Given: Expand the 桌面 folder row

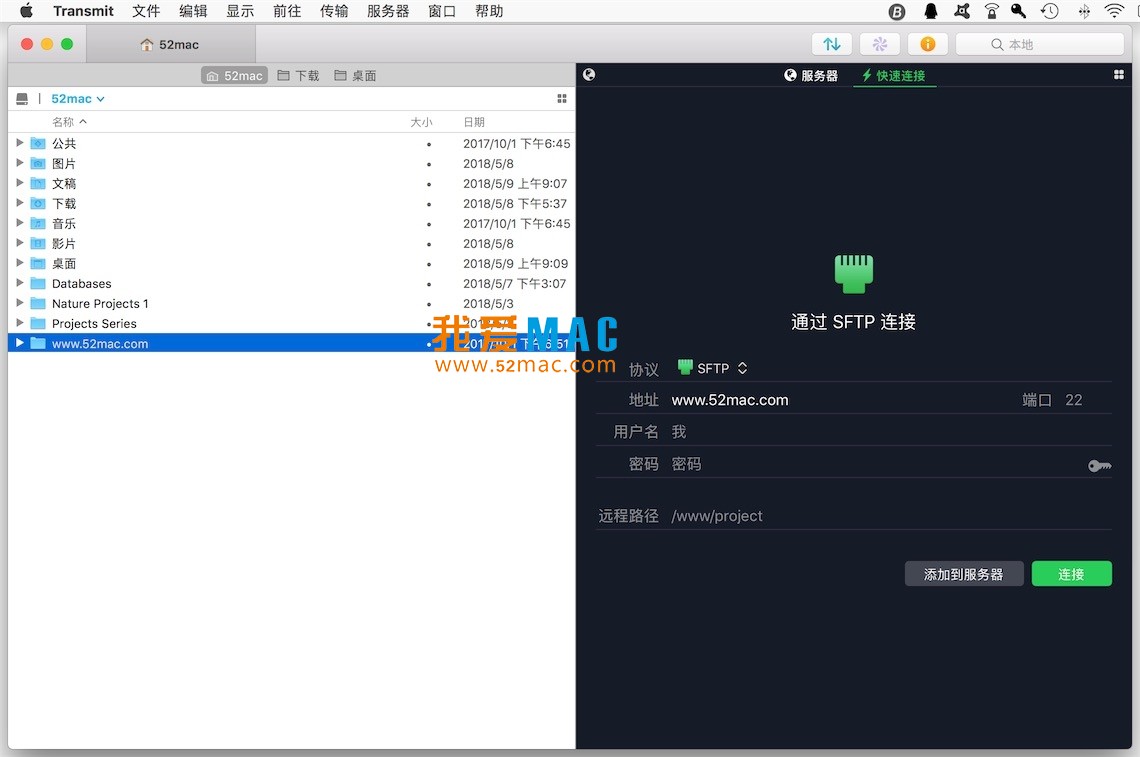Looking at the screenshot, I should point(20,263).
